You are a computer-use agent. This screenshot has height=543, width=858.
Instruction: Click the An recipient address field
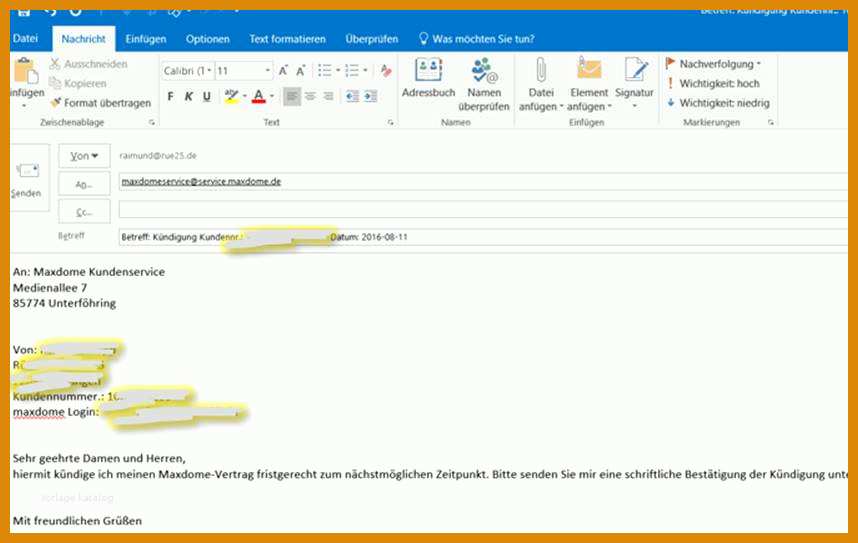[x=483, y=182]
